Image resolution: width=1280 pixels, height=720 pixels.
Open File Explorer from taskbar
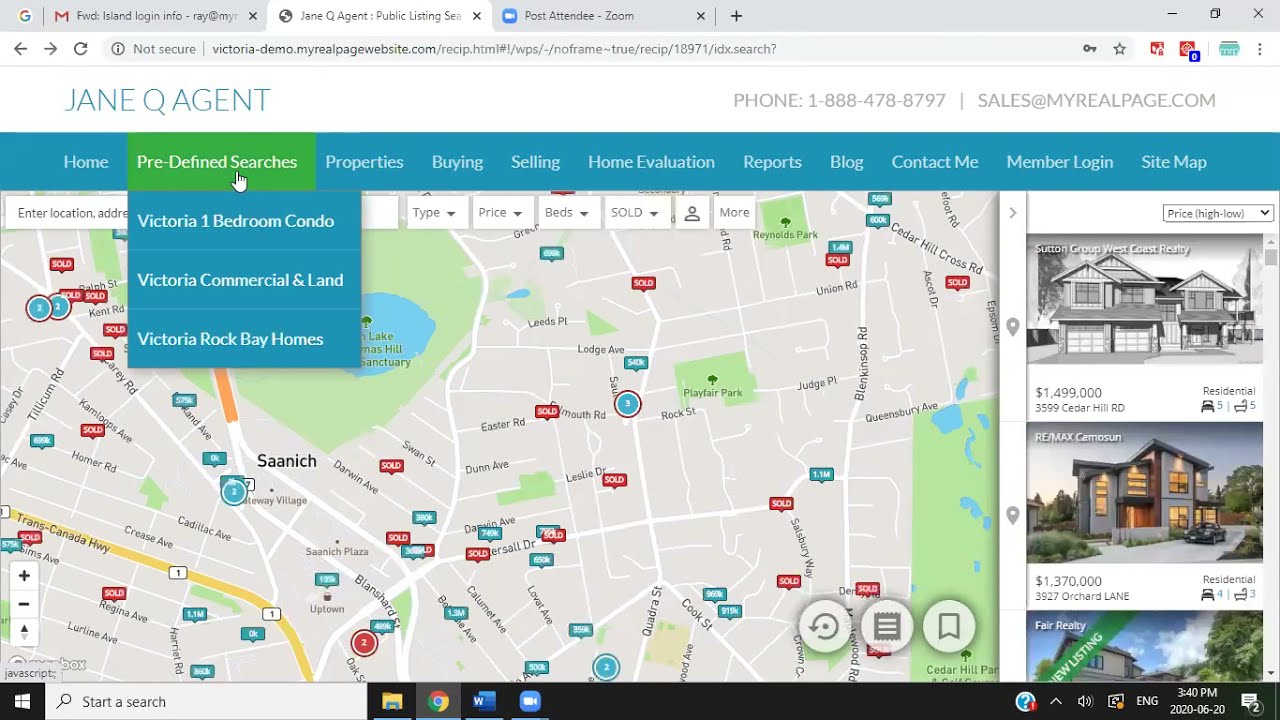392,701
